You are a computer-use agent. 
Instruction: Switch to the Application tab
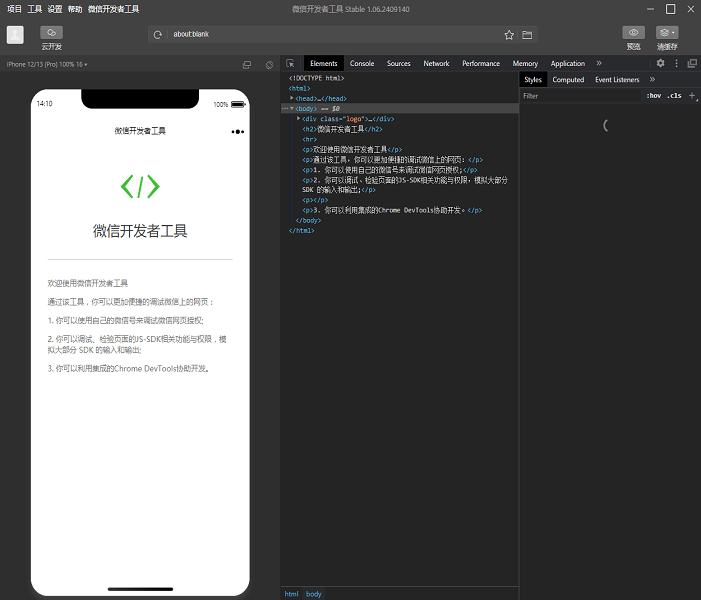pos(567,63)
